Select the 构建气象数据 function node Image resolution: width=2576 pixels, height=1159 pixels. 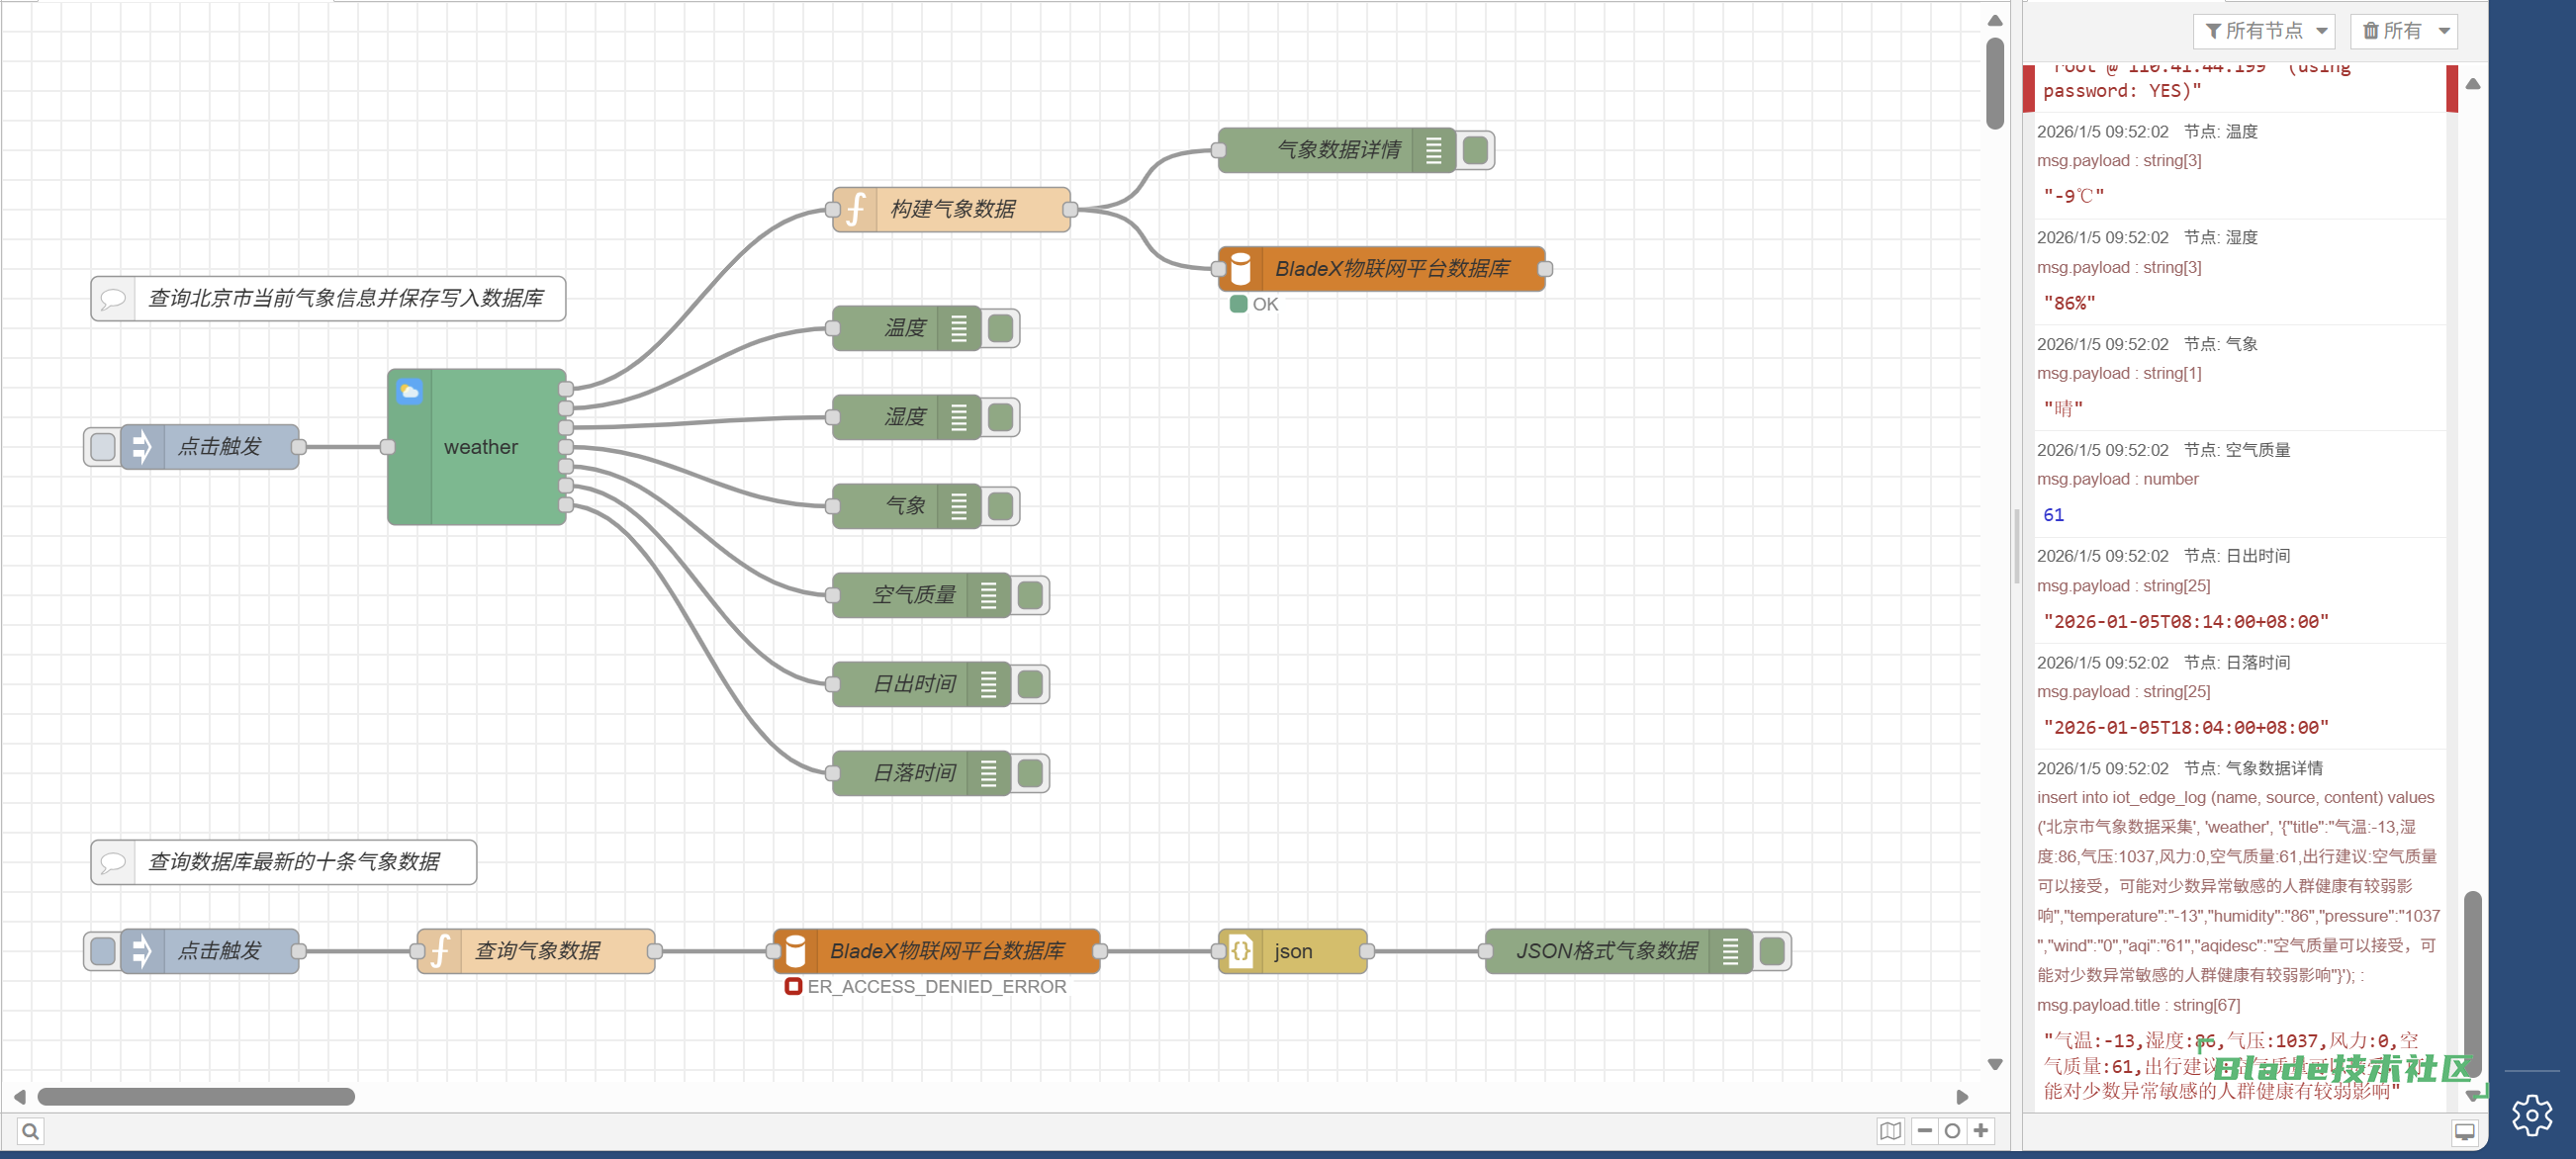click(x=952, y=209)
